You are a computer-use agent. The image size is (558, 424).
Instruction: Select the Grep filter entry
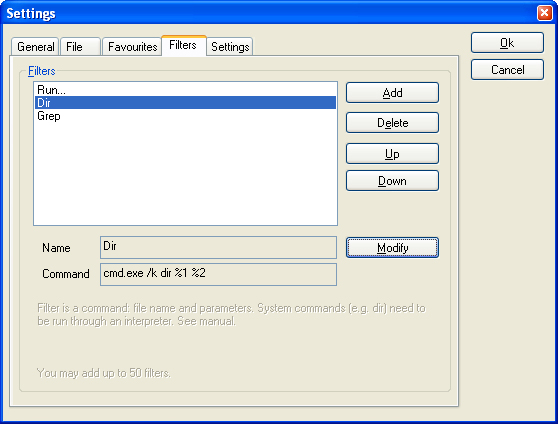(185, 116)
